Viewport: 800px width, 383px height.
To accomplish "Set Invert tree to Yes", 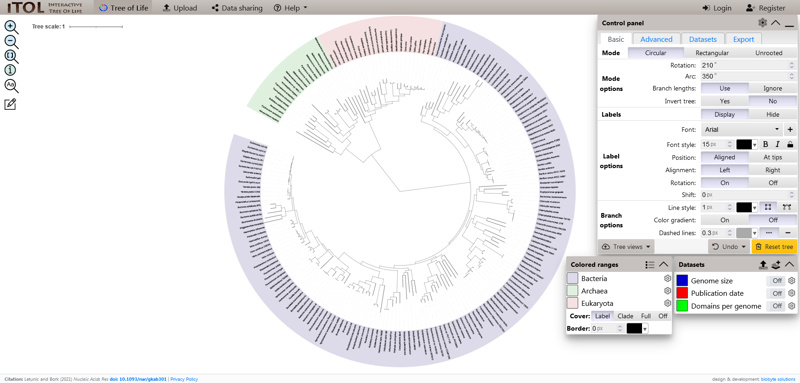I will coord(724,101).
